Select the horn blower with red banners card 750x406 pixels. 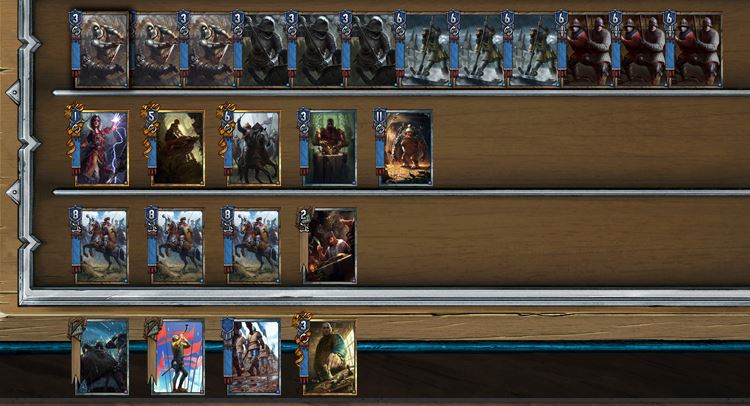pos(178,357)
